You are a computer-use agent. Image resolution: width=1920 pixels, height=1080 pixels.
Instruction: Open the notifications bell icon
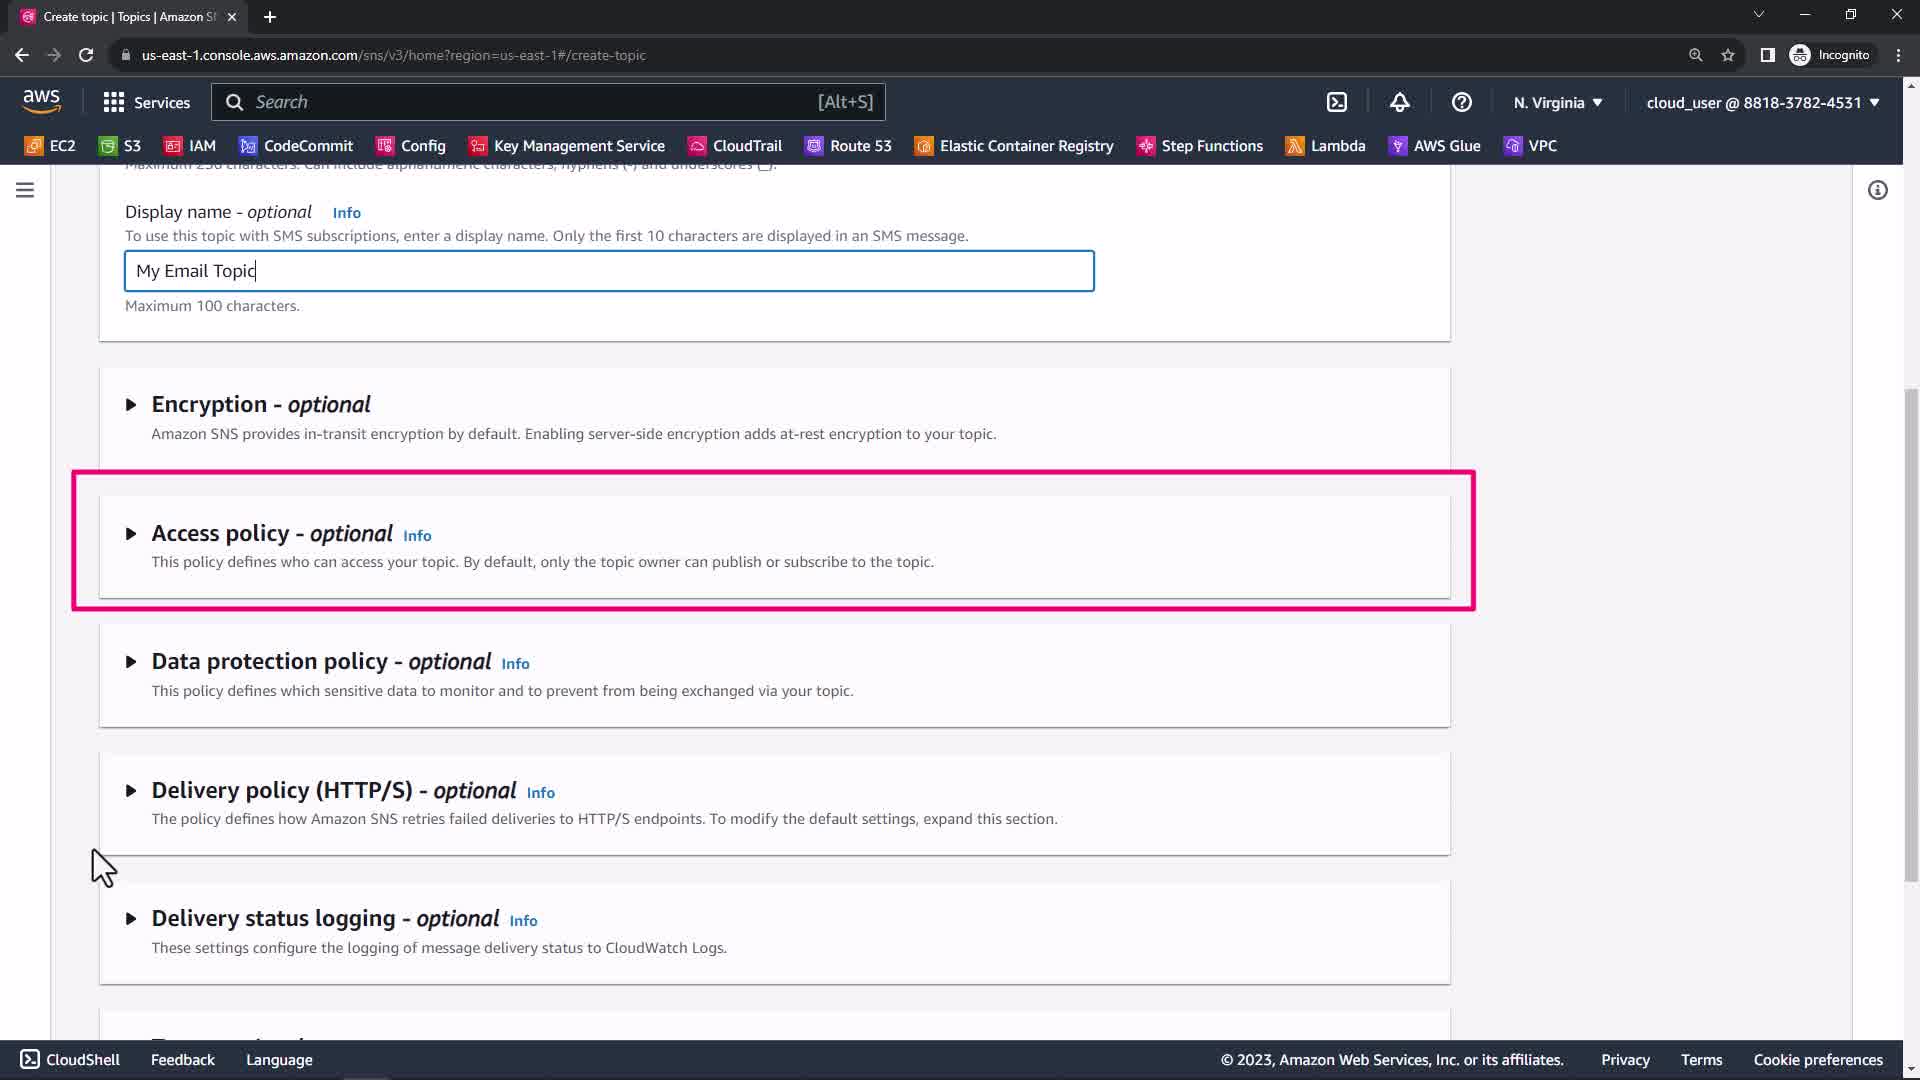click(x=1399, y=102)
